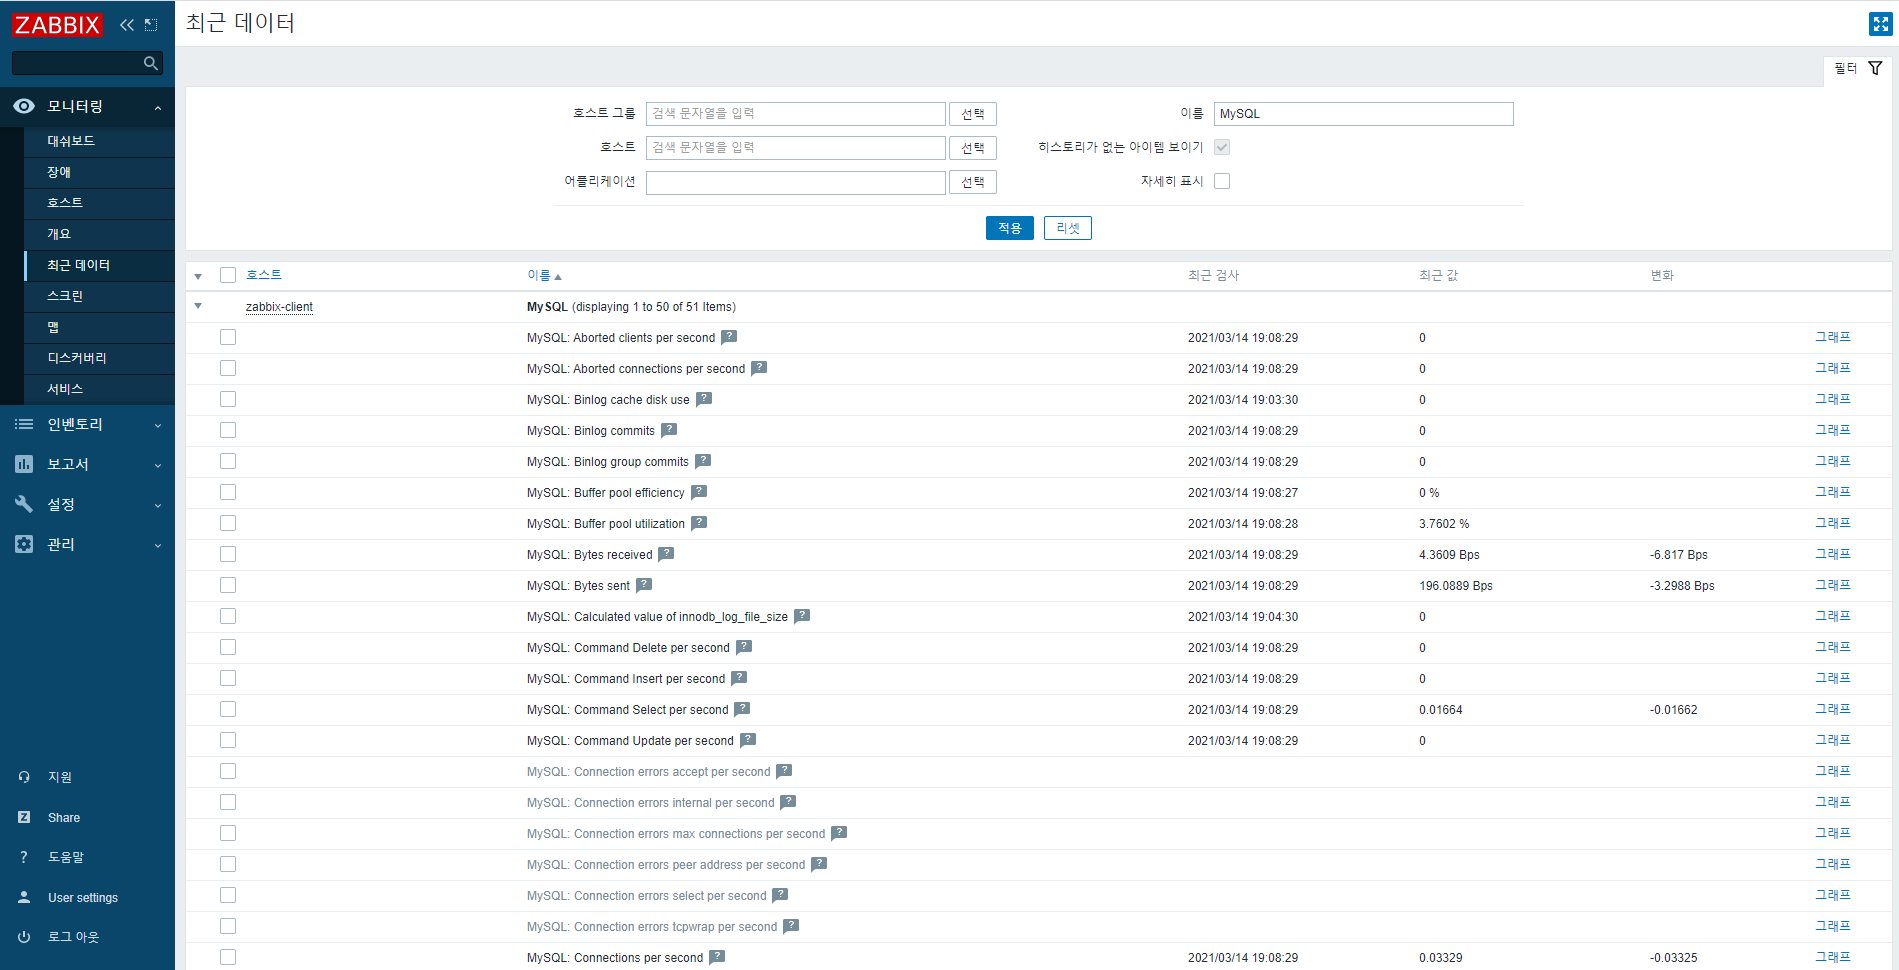Image resolution: width=1899 pixels, height=970 pixels.
Task: Reset the filter with 리셋 button
Action: 1068,228
